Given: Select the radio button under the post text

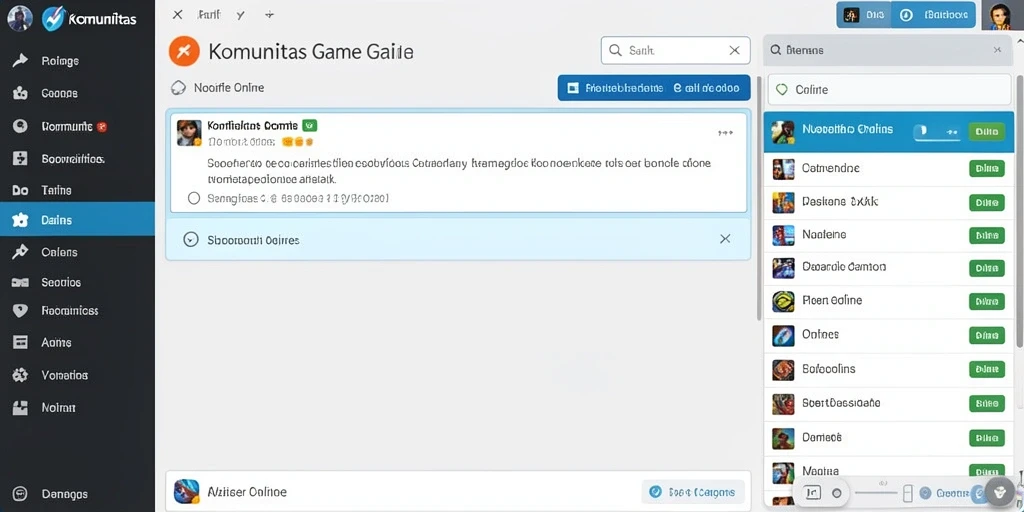Looking at the screenshot, I should 193,198.
